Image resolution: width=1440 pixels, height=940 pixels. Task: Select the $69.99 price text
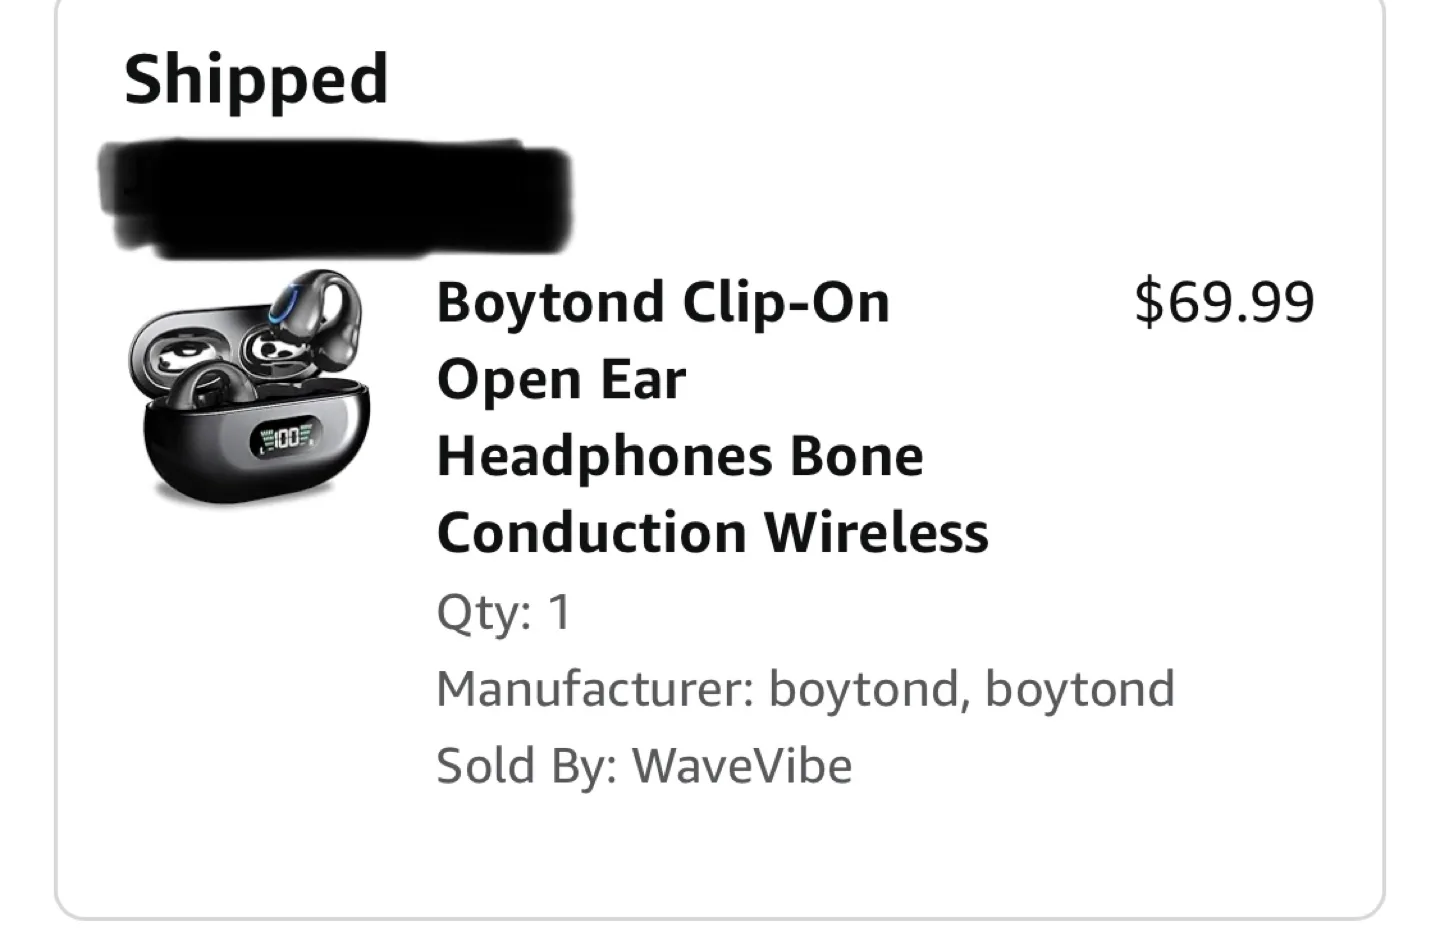[x=1227, y=300]
